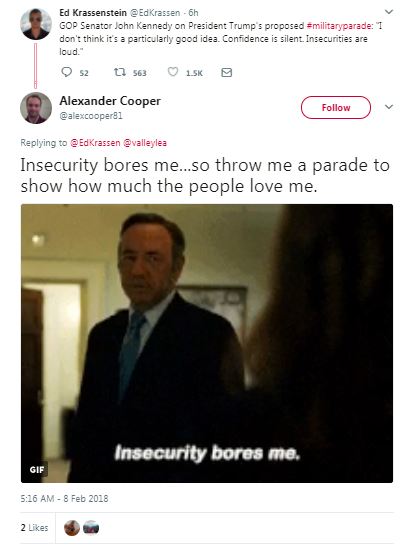Open Ed Krassenstein display name

click(x=93, y=13)
